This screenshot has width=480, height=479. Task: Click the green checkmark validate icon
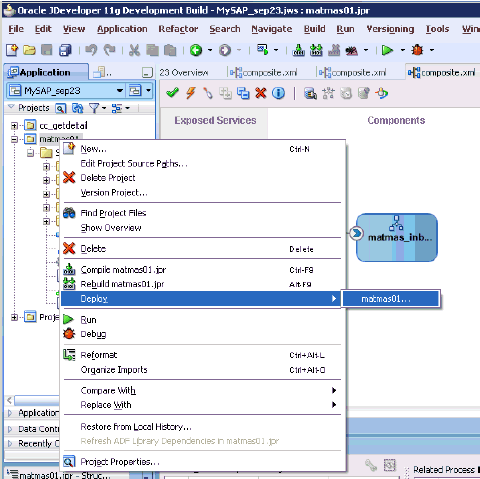[x=172, y=93]
